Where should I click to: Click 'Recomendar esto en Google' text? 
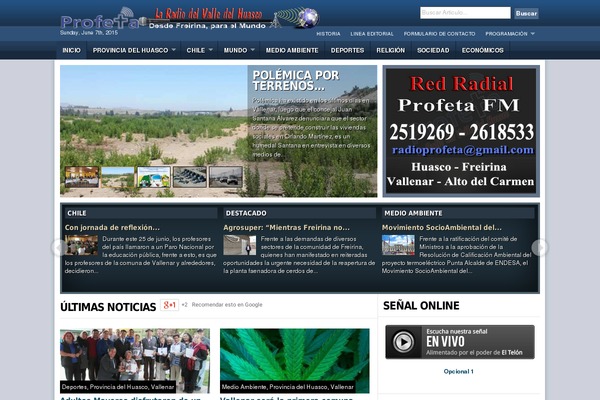coord(227,305)
